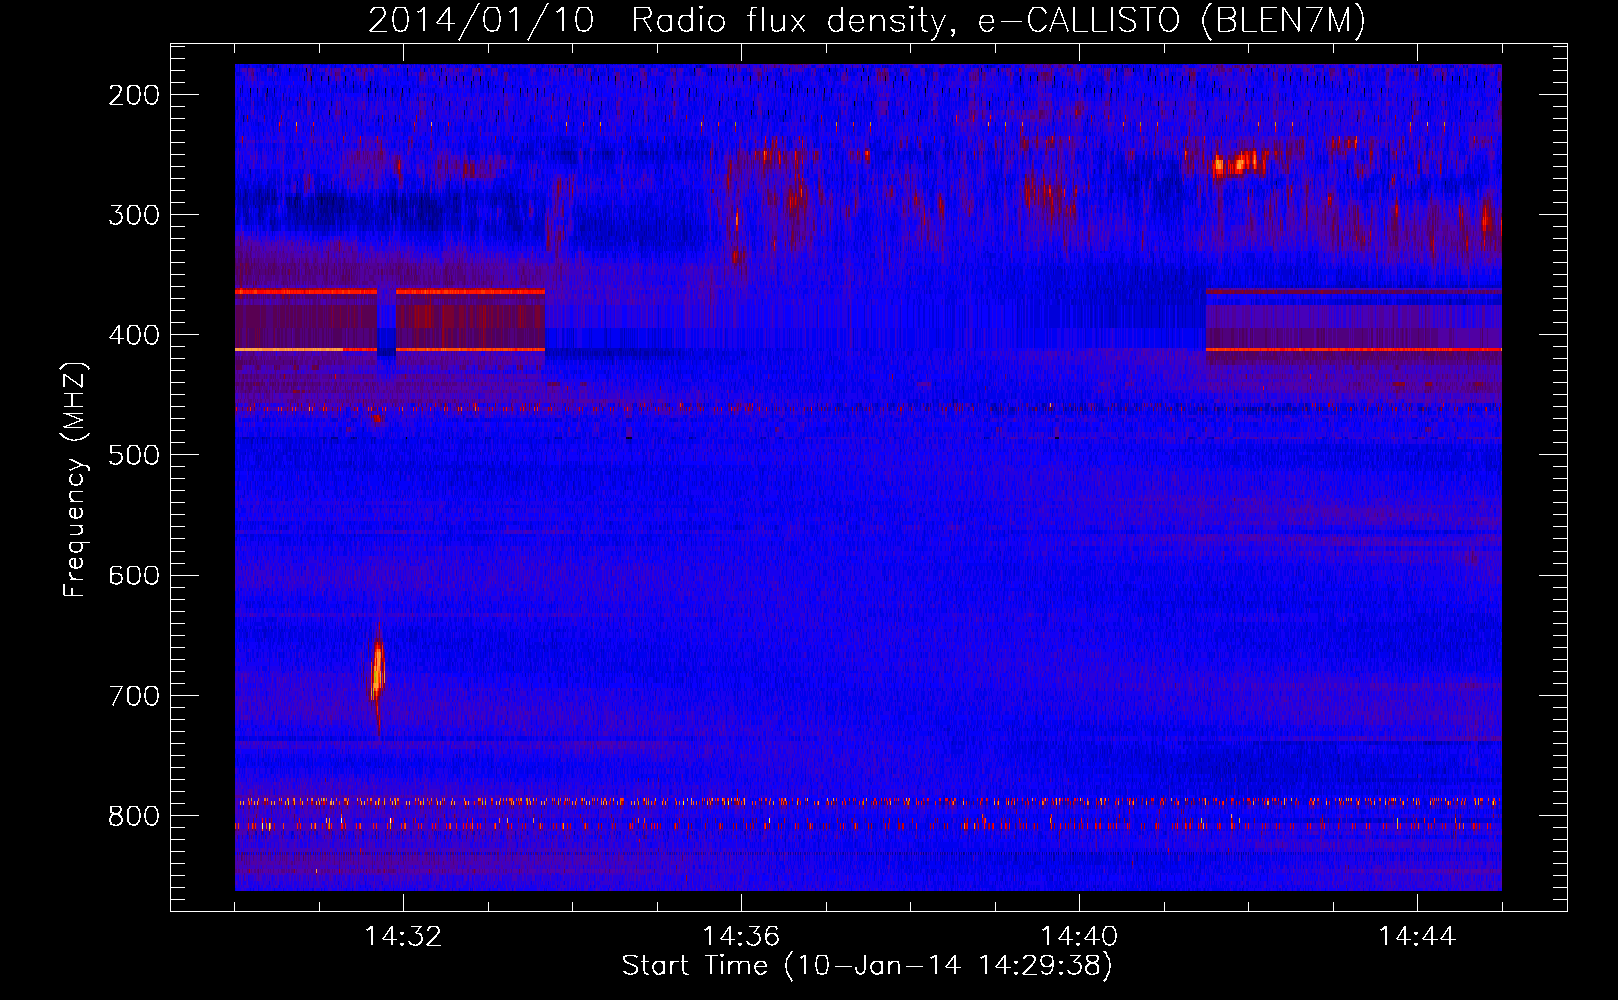The image size is (1618, 1000).
Task: Click the plot title '2014/01/10 Radio flux density, e-CALLISTO (BLEN7M)'
Action: [x=867, y=20]
